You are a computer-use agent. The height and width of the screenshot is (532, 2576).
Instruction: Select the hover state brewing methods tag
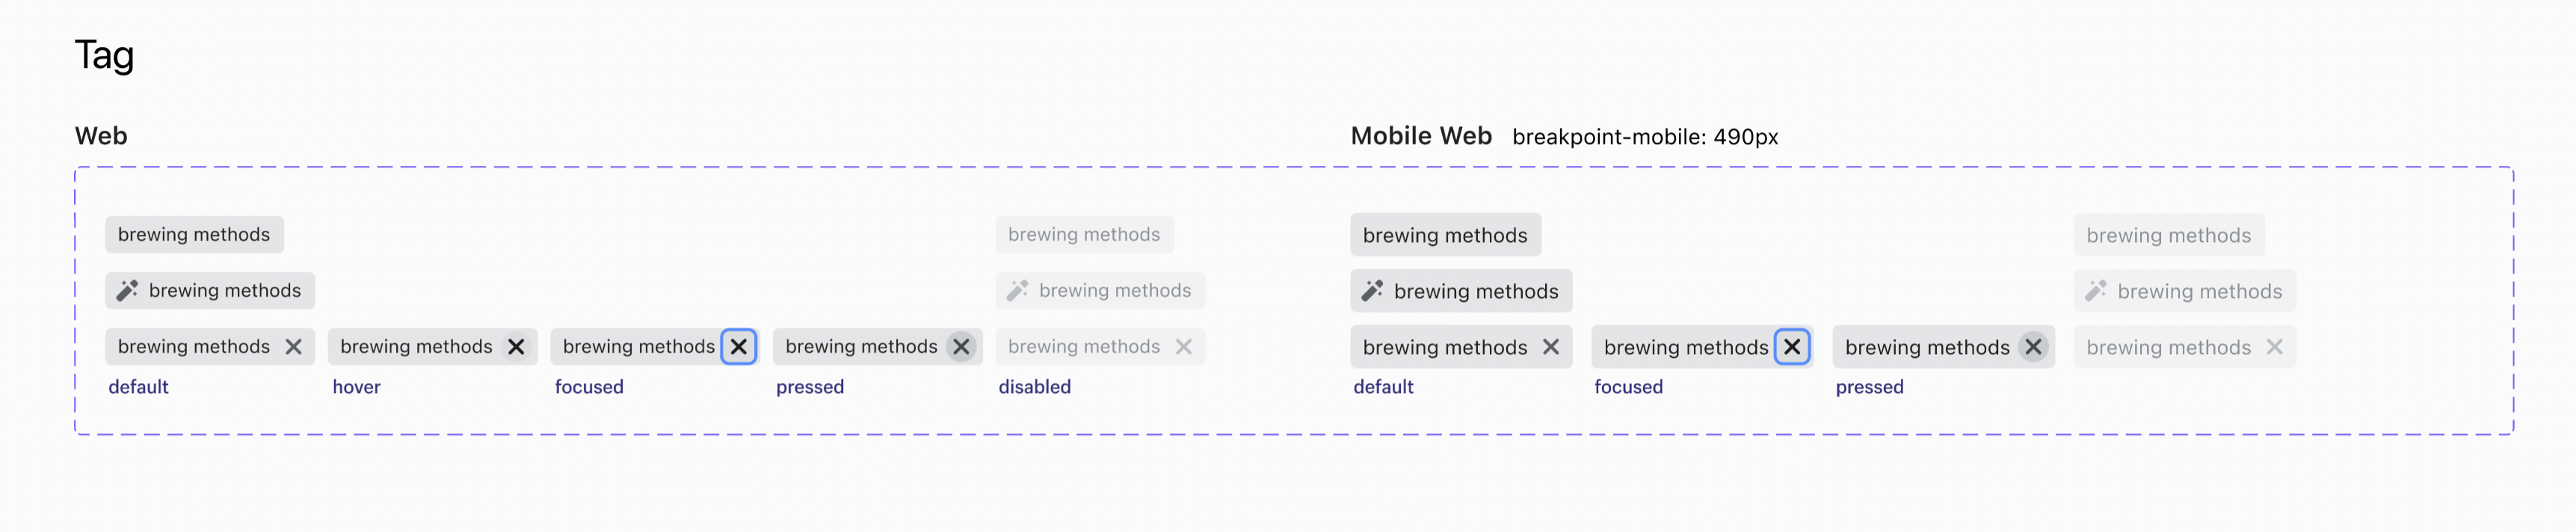[416, 347]
